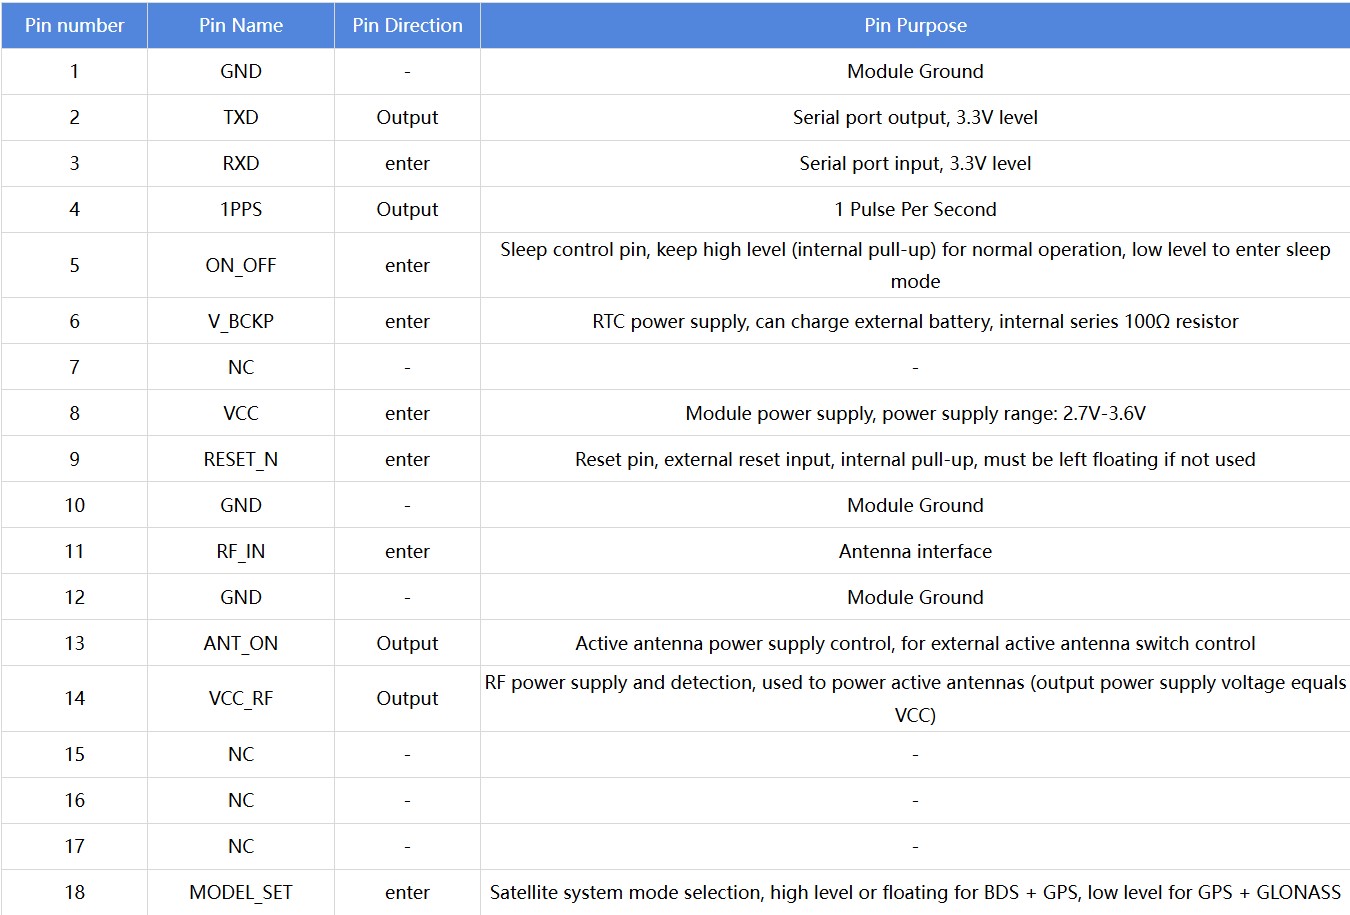The width and height of the screenshot is (1350, 915).
Task: Click 'Active antenna power supply control' description
Action: point(915,643)
